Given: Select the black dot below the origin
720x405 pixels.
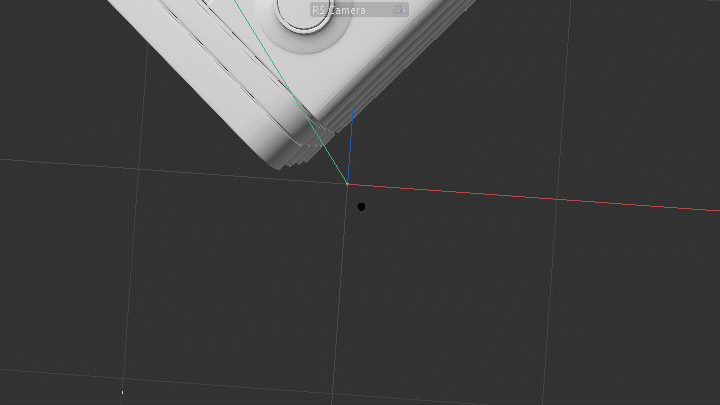Looking at the screenshot, I should (361, 207).
